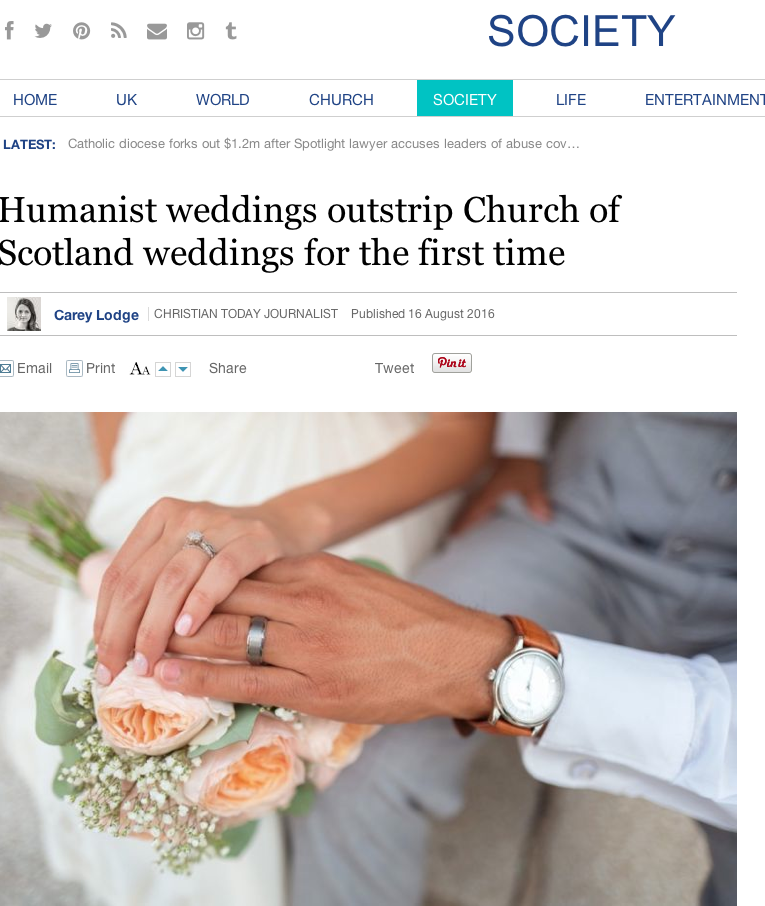Screen dimensions: 765x906
Task: Open author Carey Lodge's profile link
Action: coord(96,315)
